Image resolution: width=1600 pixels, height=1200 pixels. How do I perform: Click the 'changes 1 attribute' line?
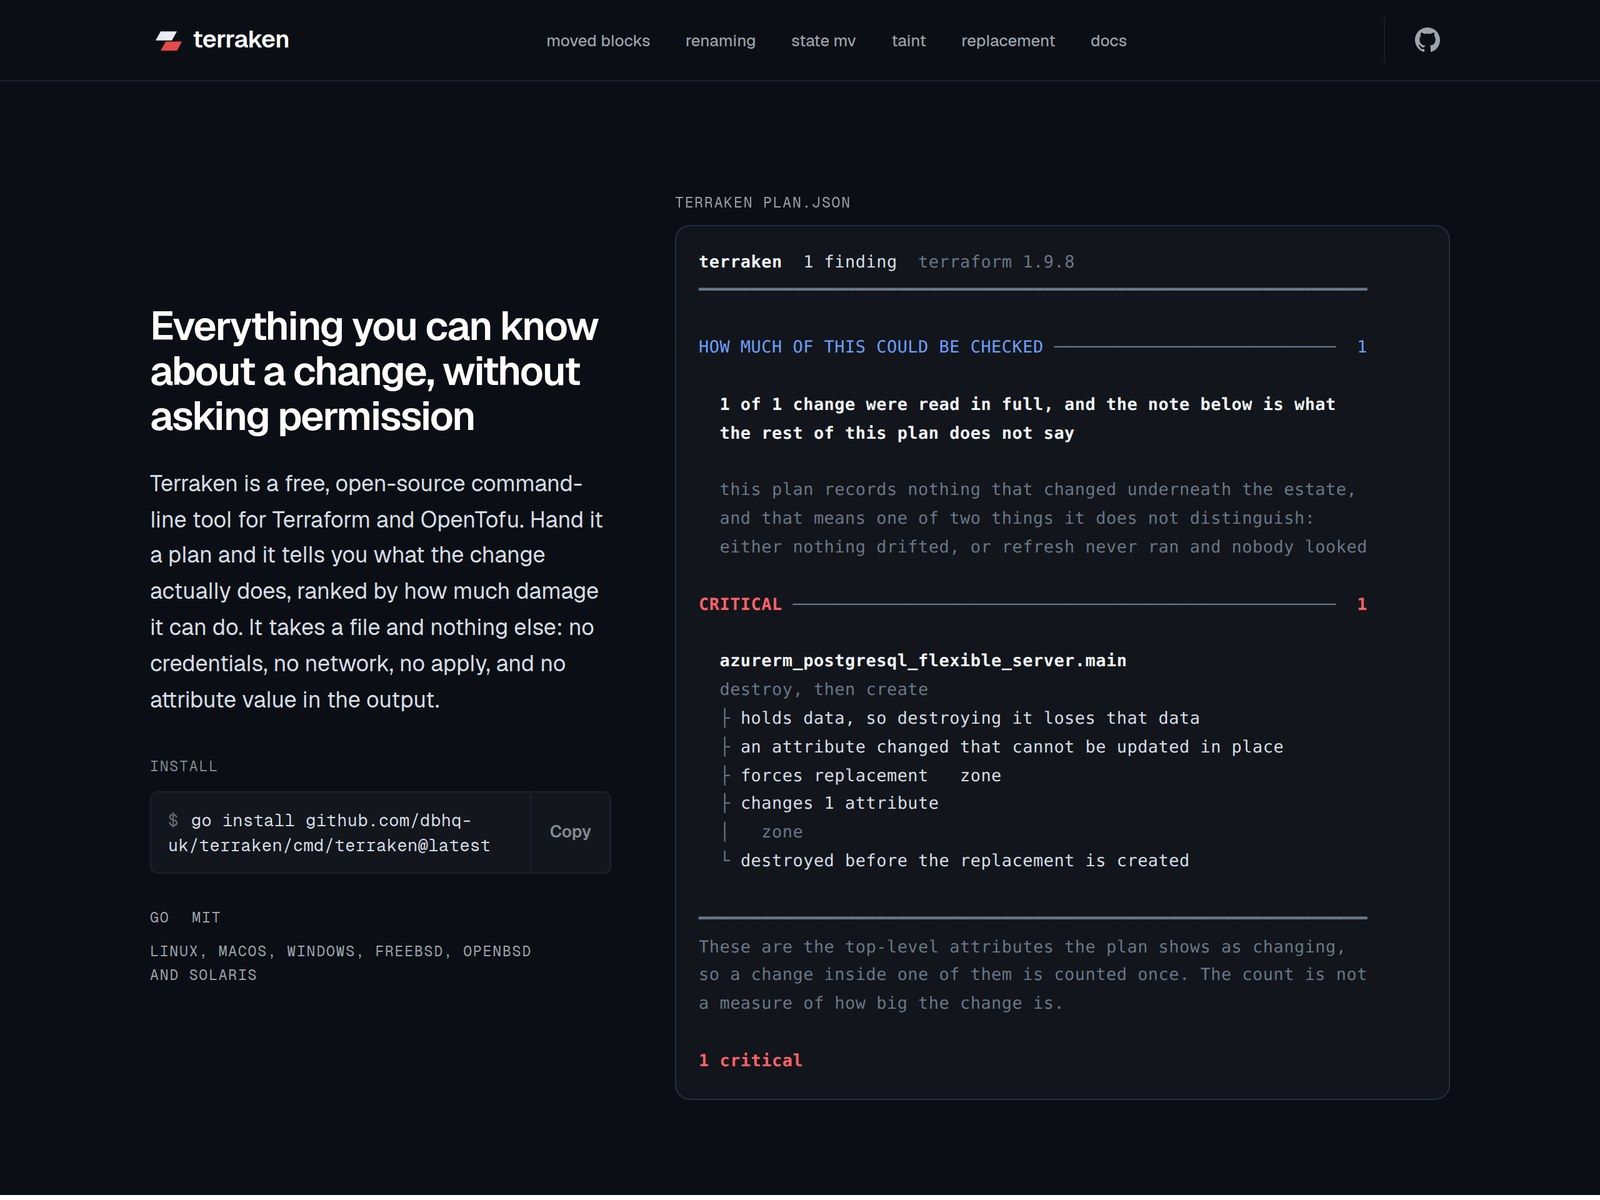pos(840,803)
